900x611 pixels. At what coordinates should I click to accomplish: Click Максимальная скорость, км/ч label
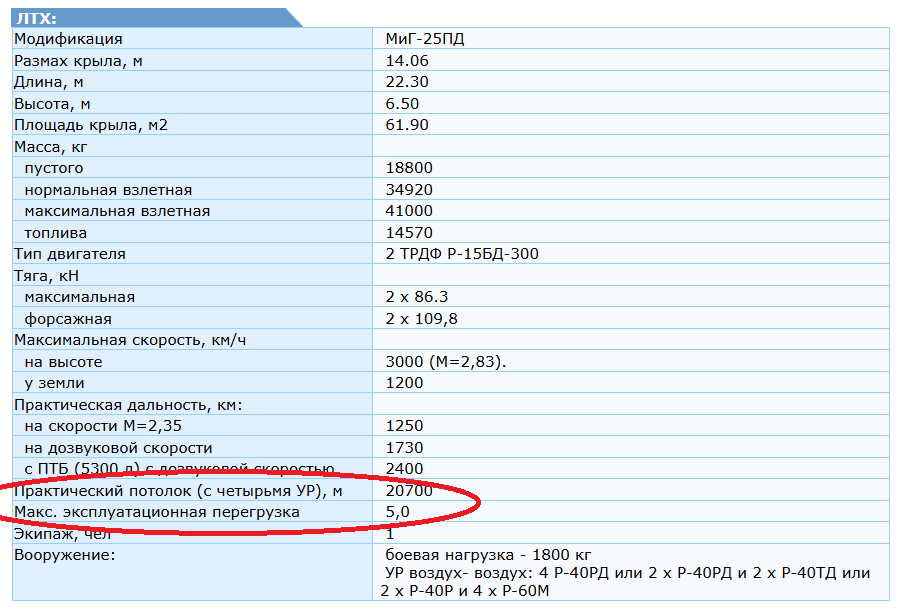click(130, 341)
